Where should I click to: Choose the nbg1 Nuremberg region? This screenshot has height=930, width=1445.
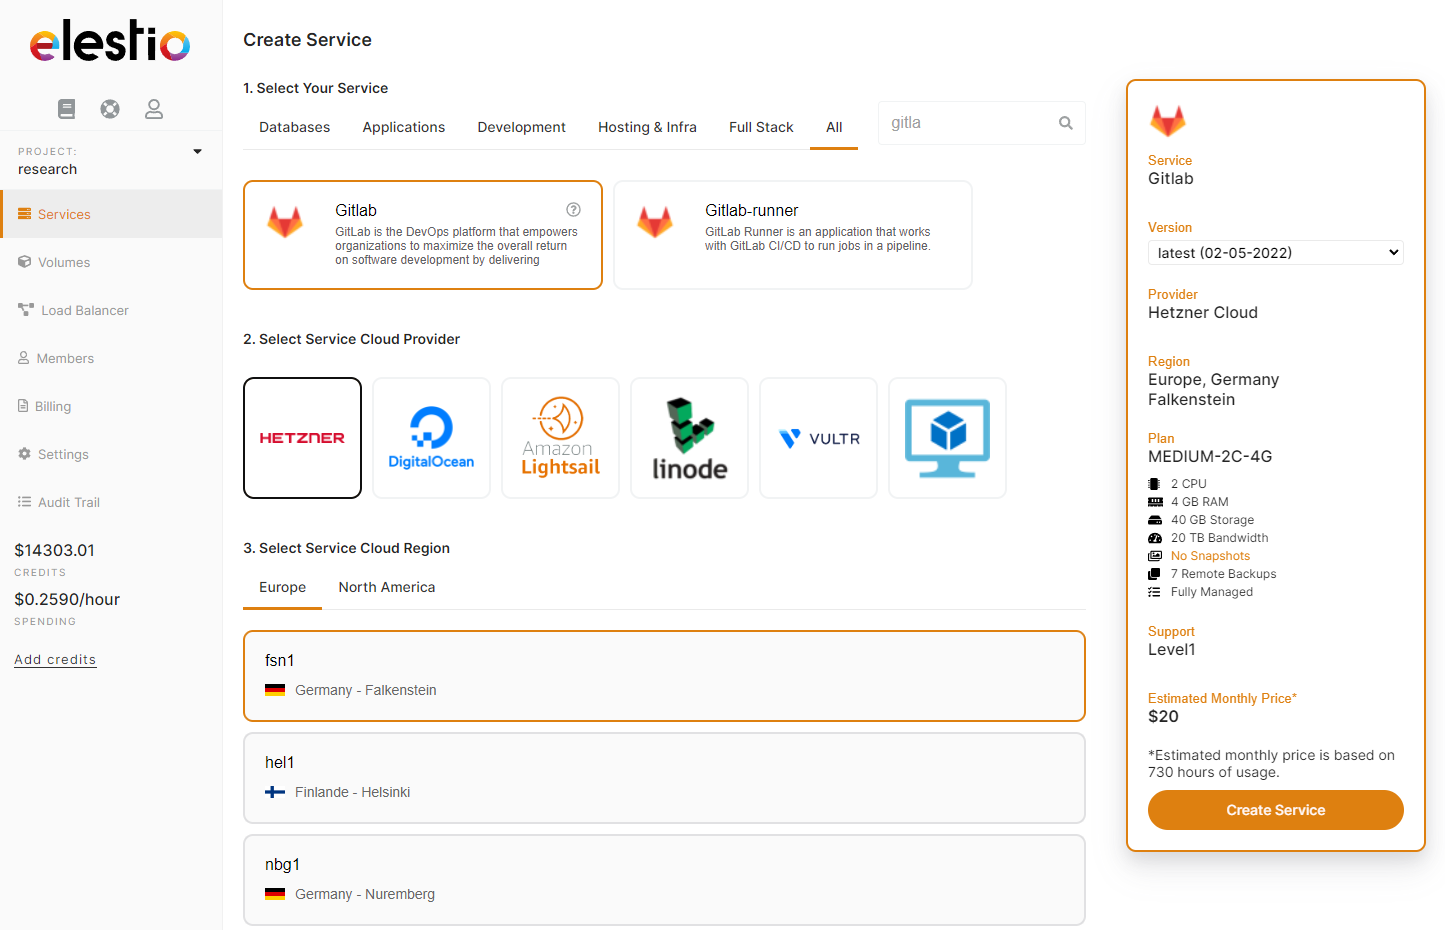(664, 879)
